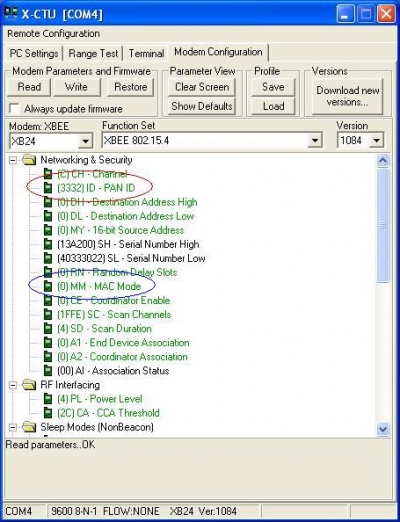Open the Function Set dropdown
Screen dimensions: 400x522
coord(315,141)
